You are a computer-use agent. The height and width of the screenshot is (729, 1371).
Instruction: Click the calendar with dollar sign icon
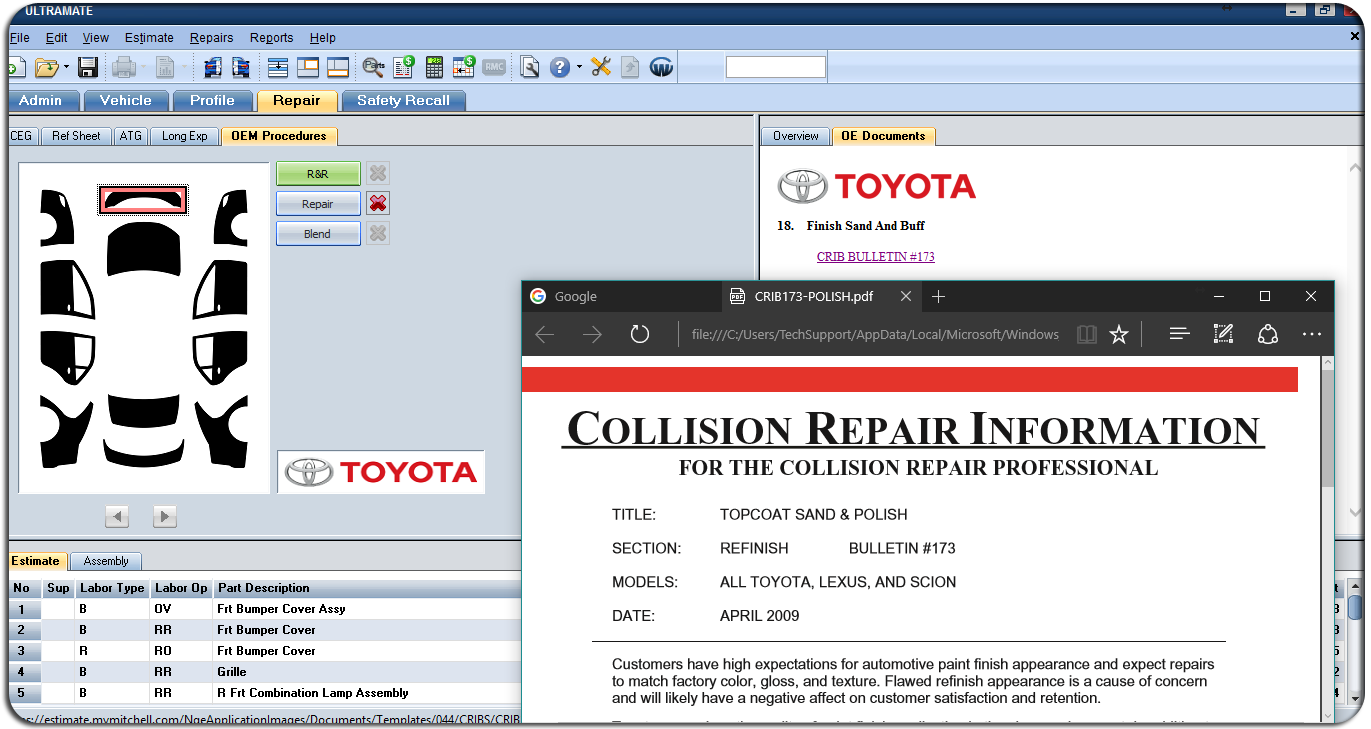coord(464,68)
